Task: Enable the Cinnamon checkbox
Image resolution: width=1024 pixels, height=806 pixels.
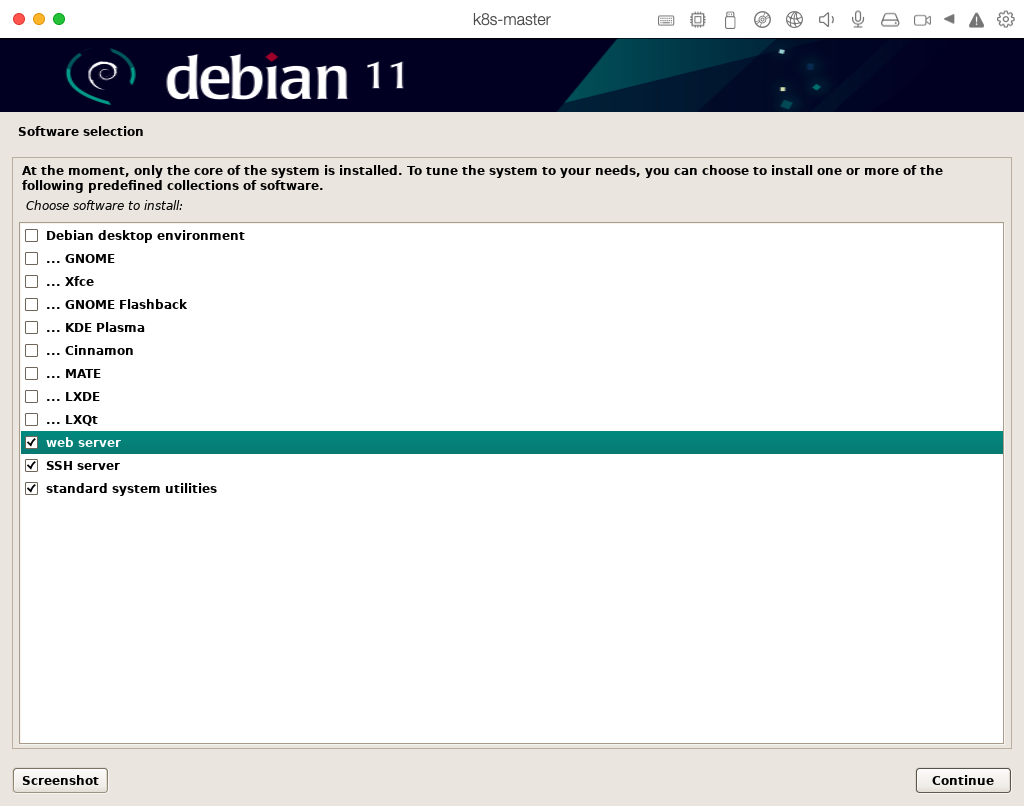Action: tap(31, 350)
